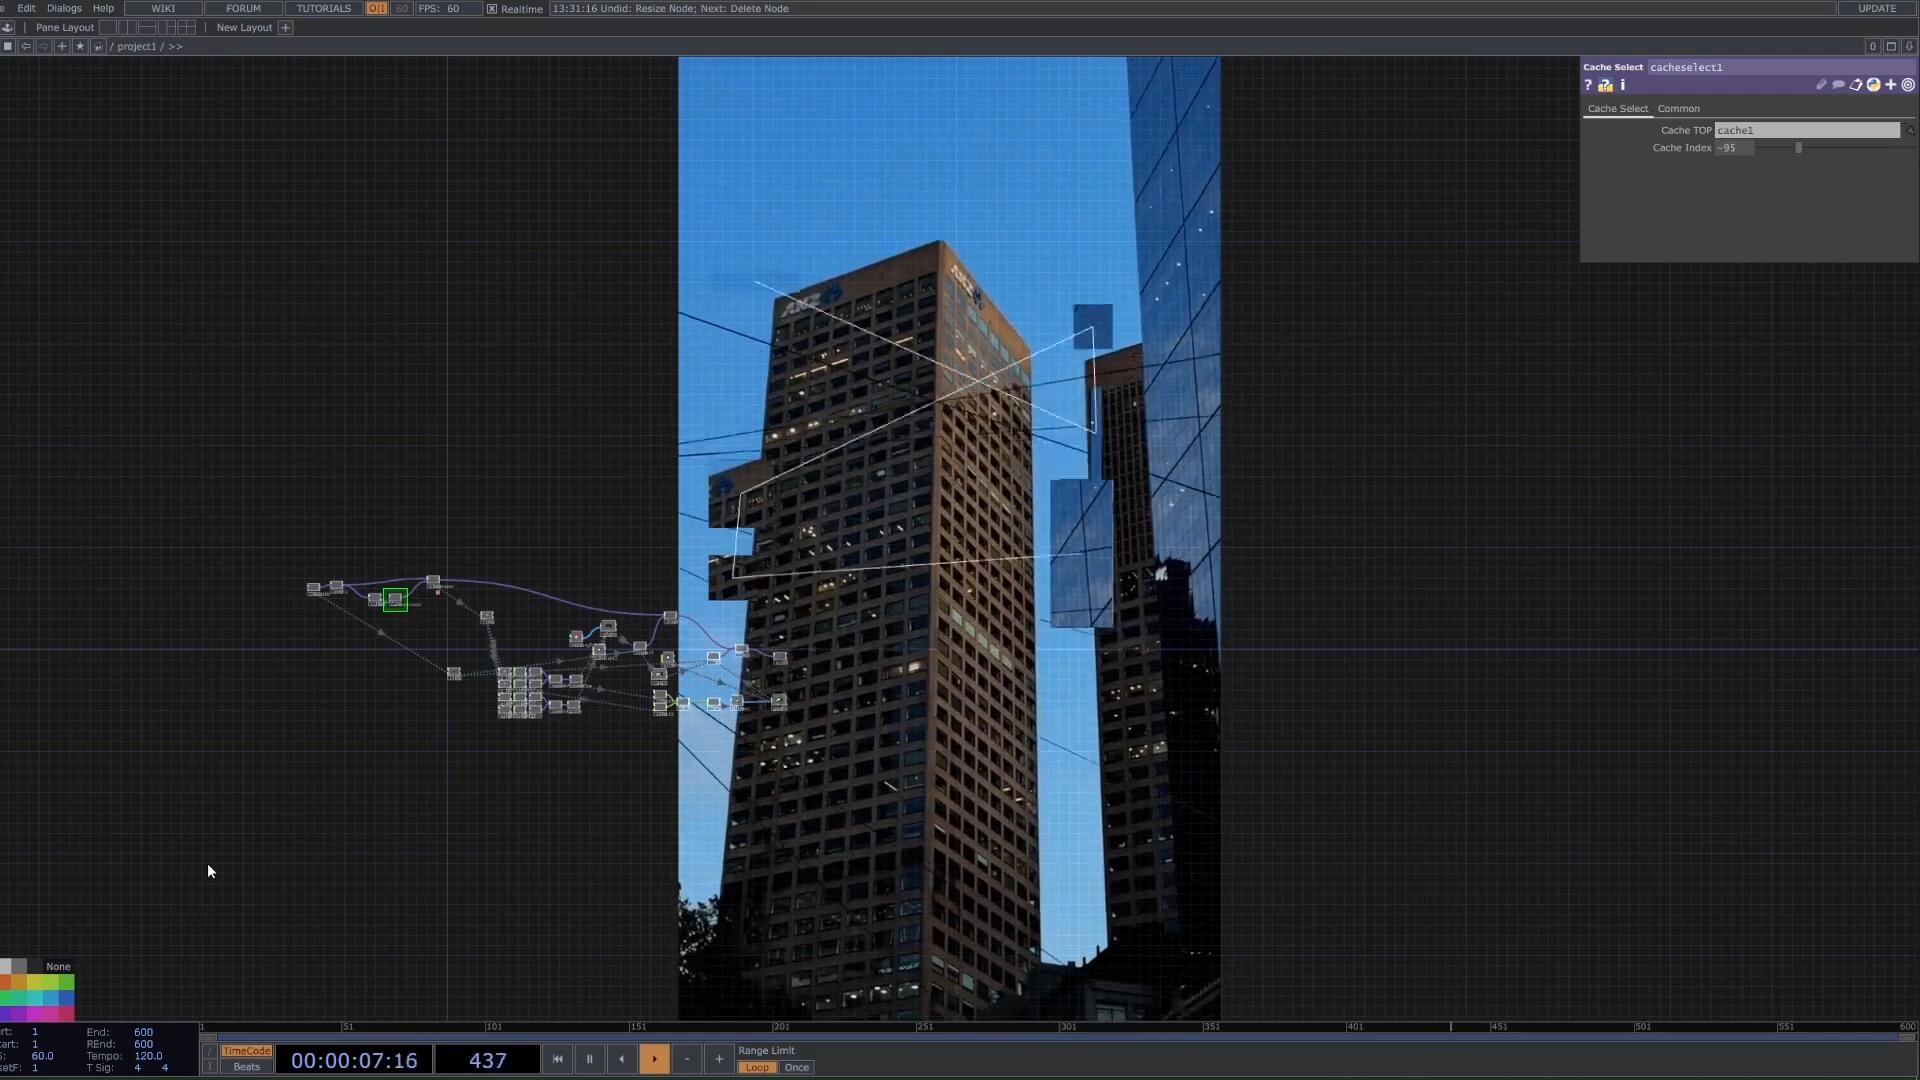
Task: Select the green highlighted node in network
Action: tap(395, 599)
